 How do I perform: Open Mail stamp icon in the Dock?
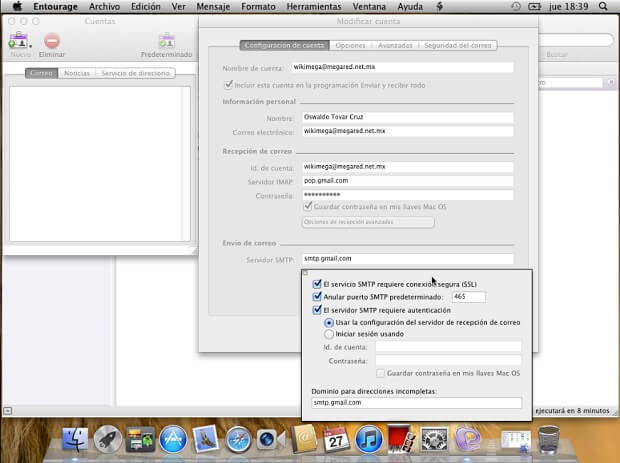tap(206, 439)
